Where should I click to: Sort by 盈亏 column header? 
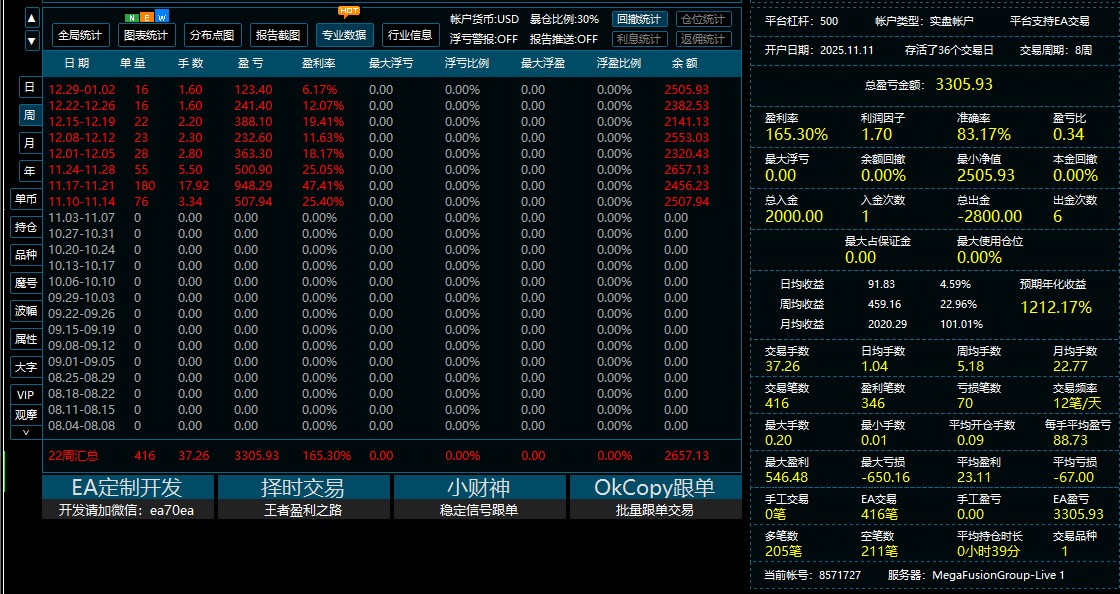pos(250,63)
